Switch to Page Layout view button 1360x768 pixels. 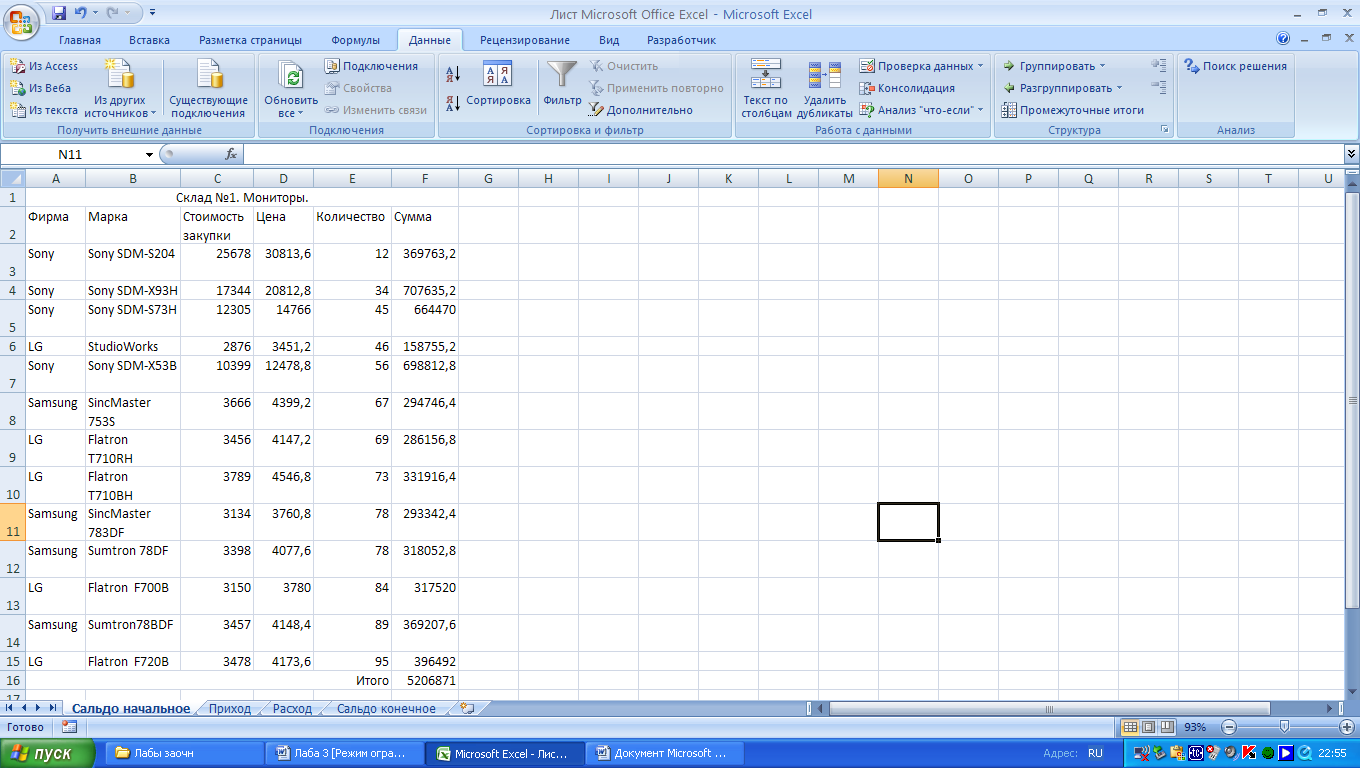(1148, 727)
